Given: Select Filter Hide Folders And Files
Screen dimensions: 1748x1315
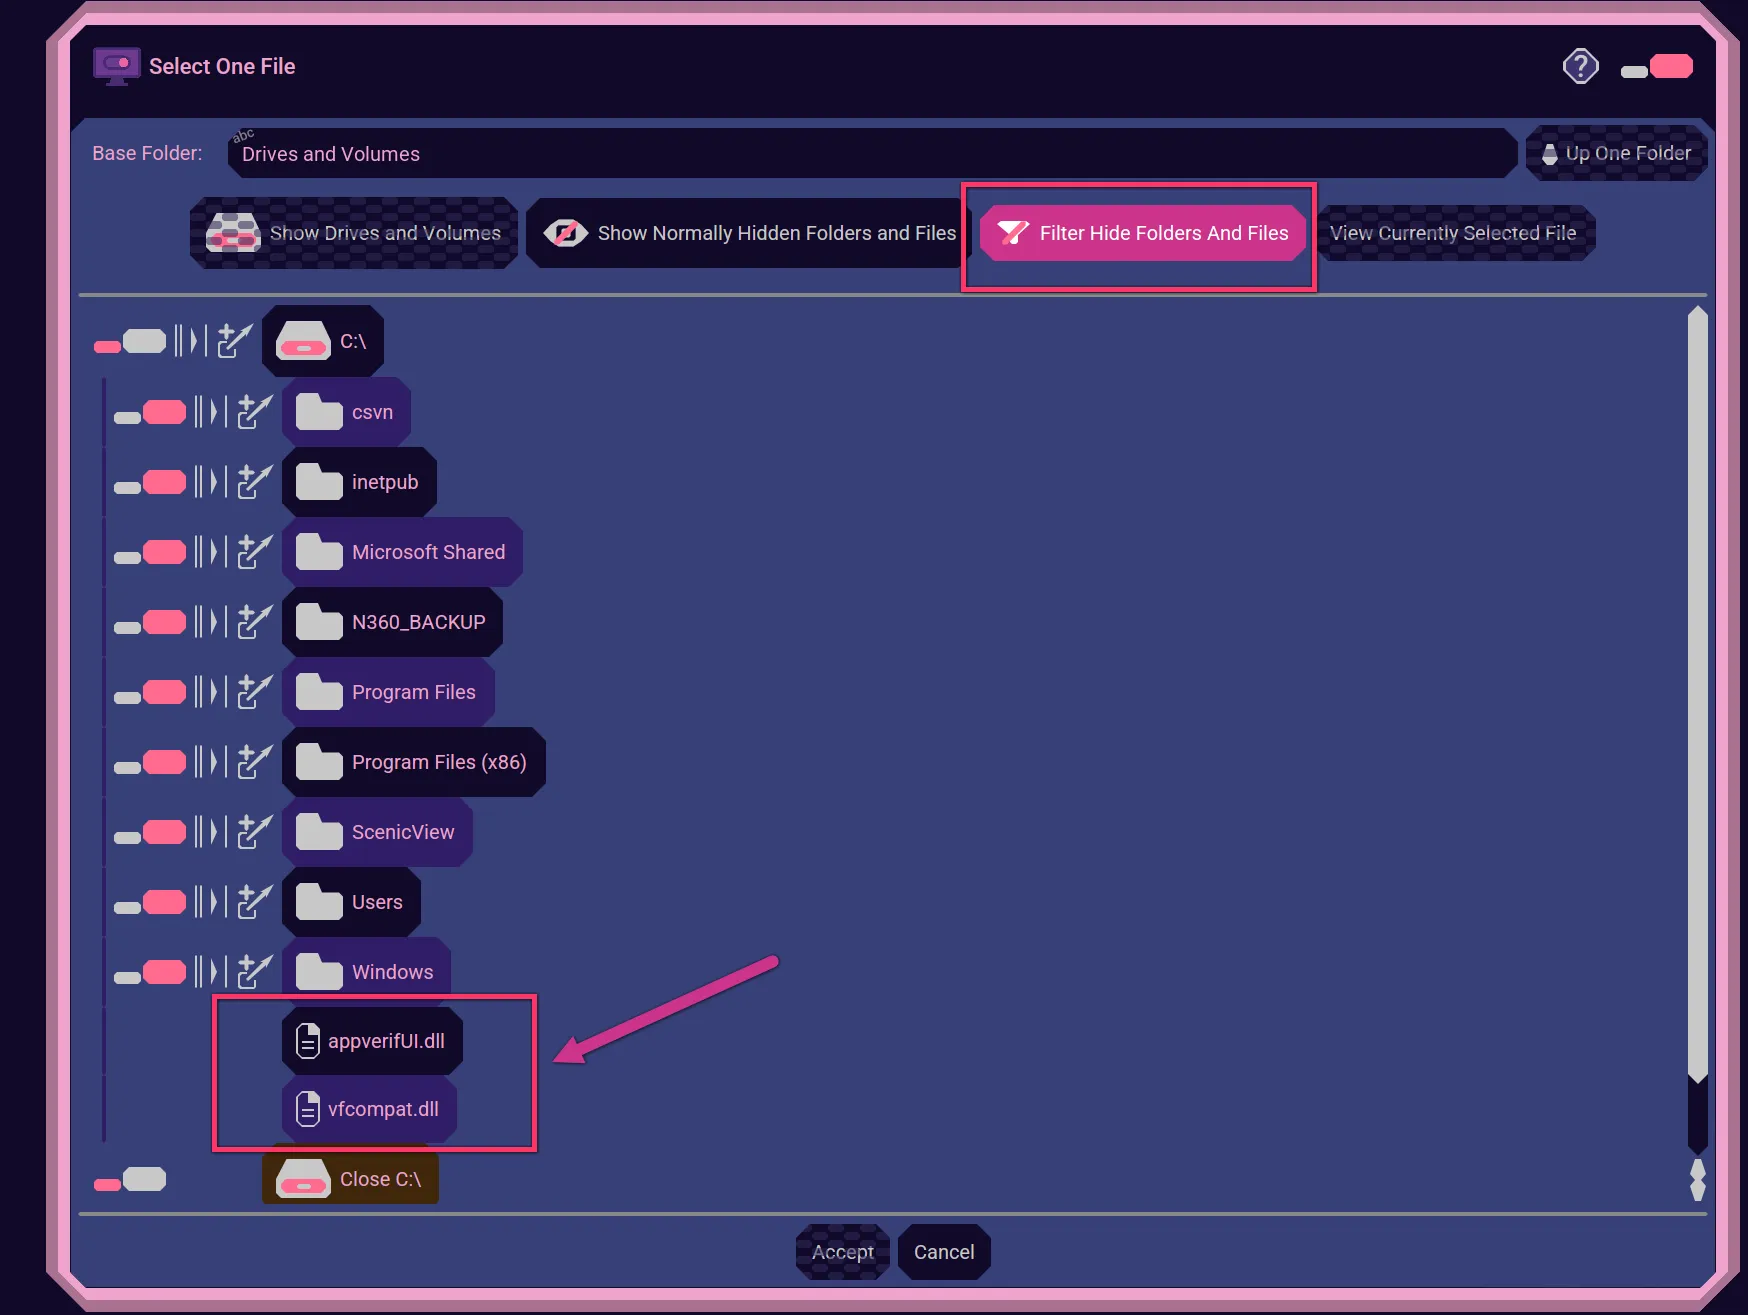Looking at the screenshot, I should point(1143,233).
